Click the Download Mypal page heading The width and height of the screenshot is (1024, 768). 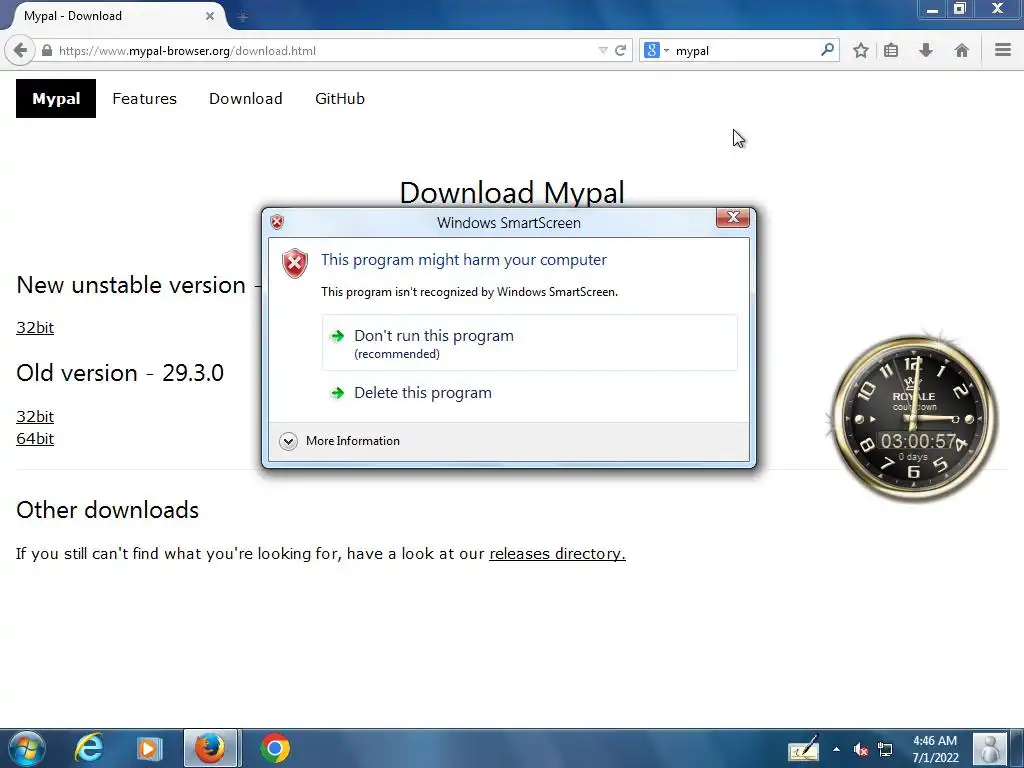512,193
